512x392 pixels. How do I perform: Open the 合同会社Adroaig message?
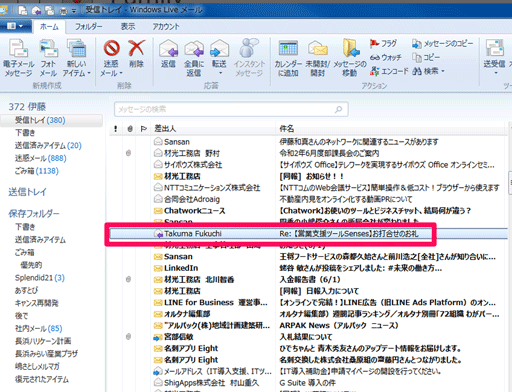pyautogui.click(x=307, y=199)
